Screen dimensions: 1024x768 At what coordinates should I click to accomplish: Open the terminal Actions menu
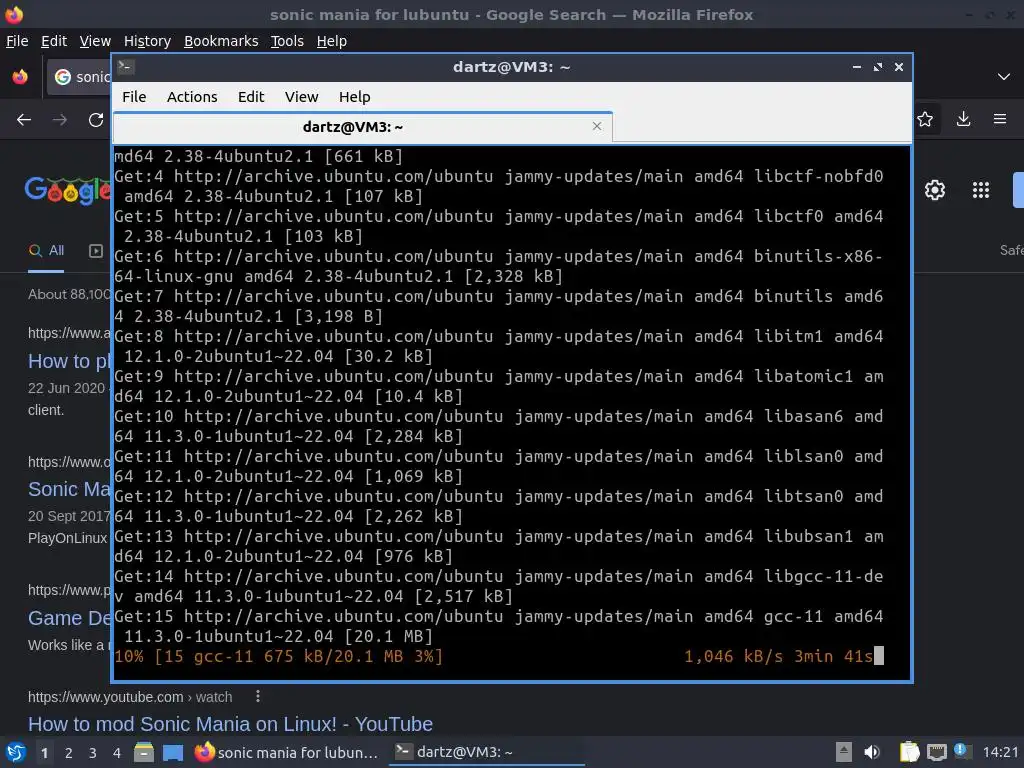[192, 97]
